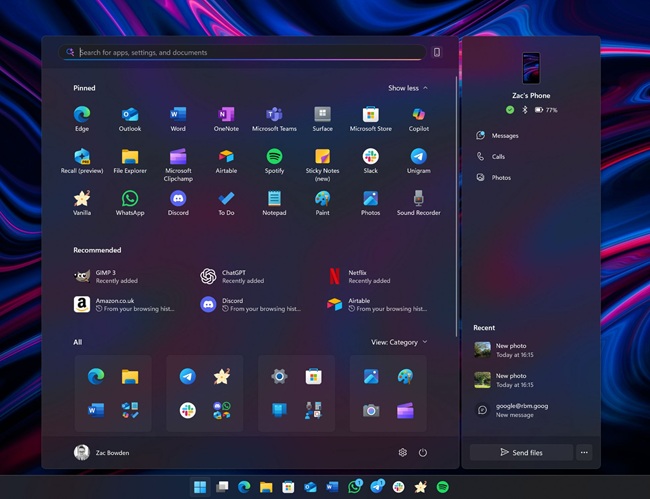Open the pinned Photos app

click(x=370, y=203)
